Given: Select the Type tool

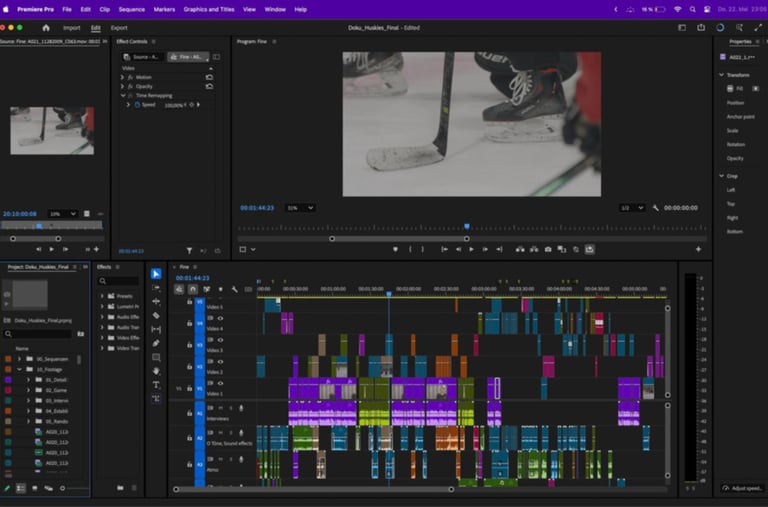Looking at the screenshot, I should click(x=156, y=384).
